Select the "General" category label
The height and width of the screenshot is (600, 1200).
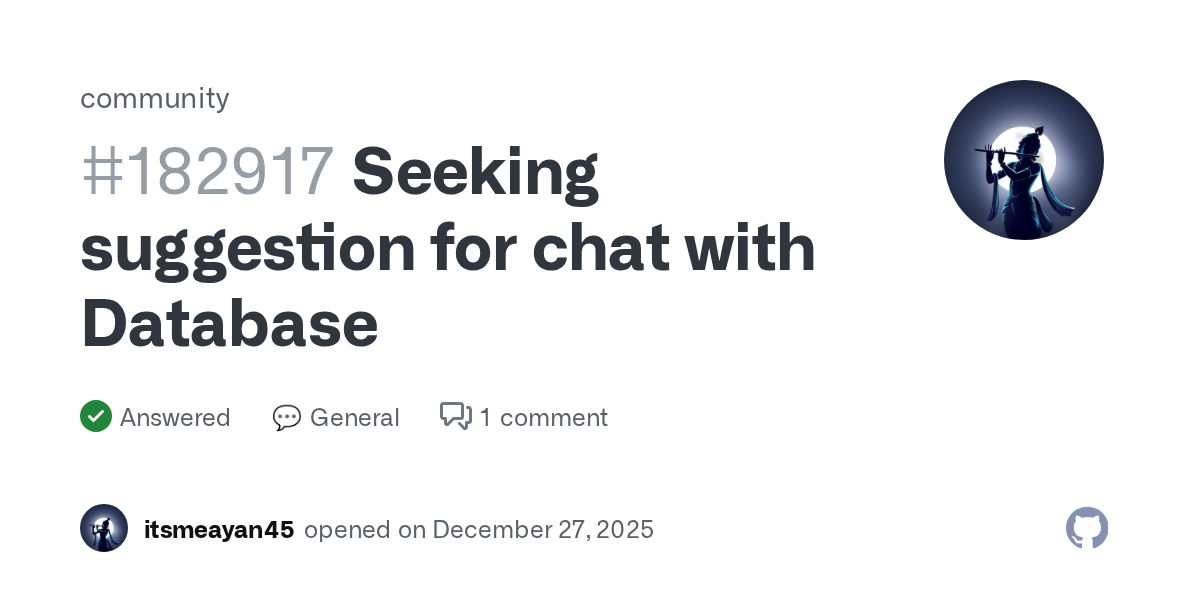click(354, 417)
